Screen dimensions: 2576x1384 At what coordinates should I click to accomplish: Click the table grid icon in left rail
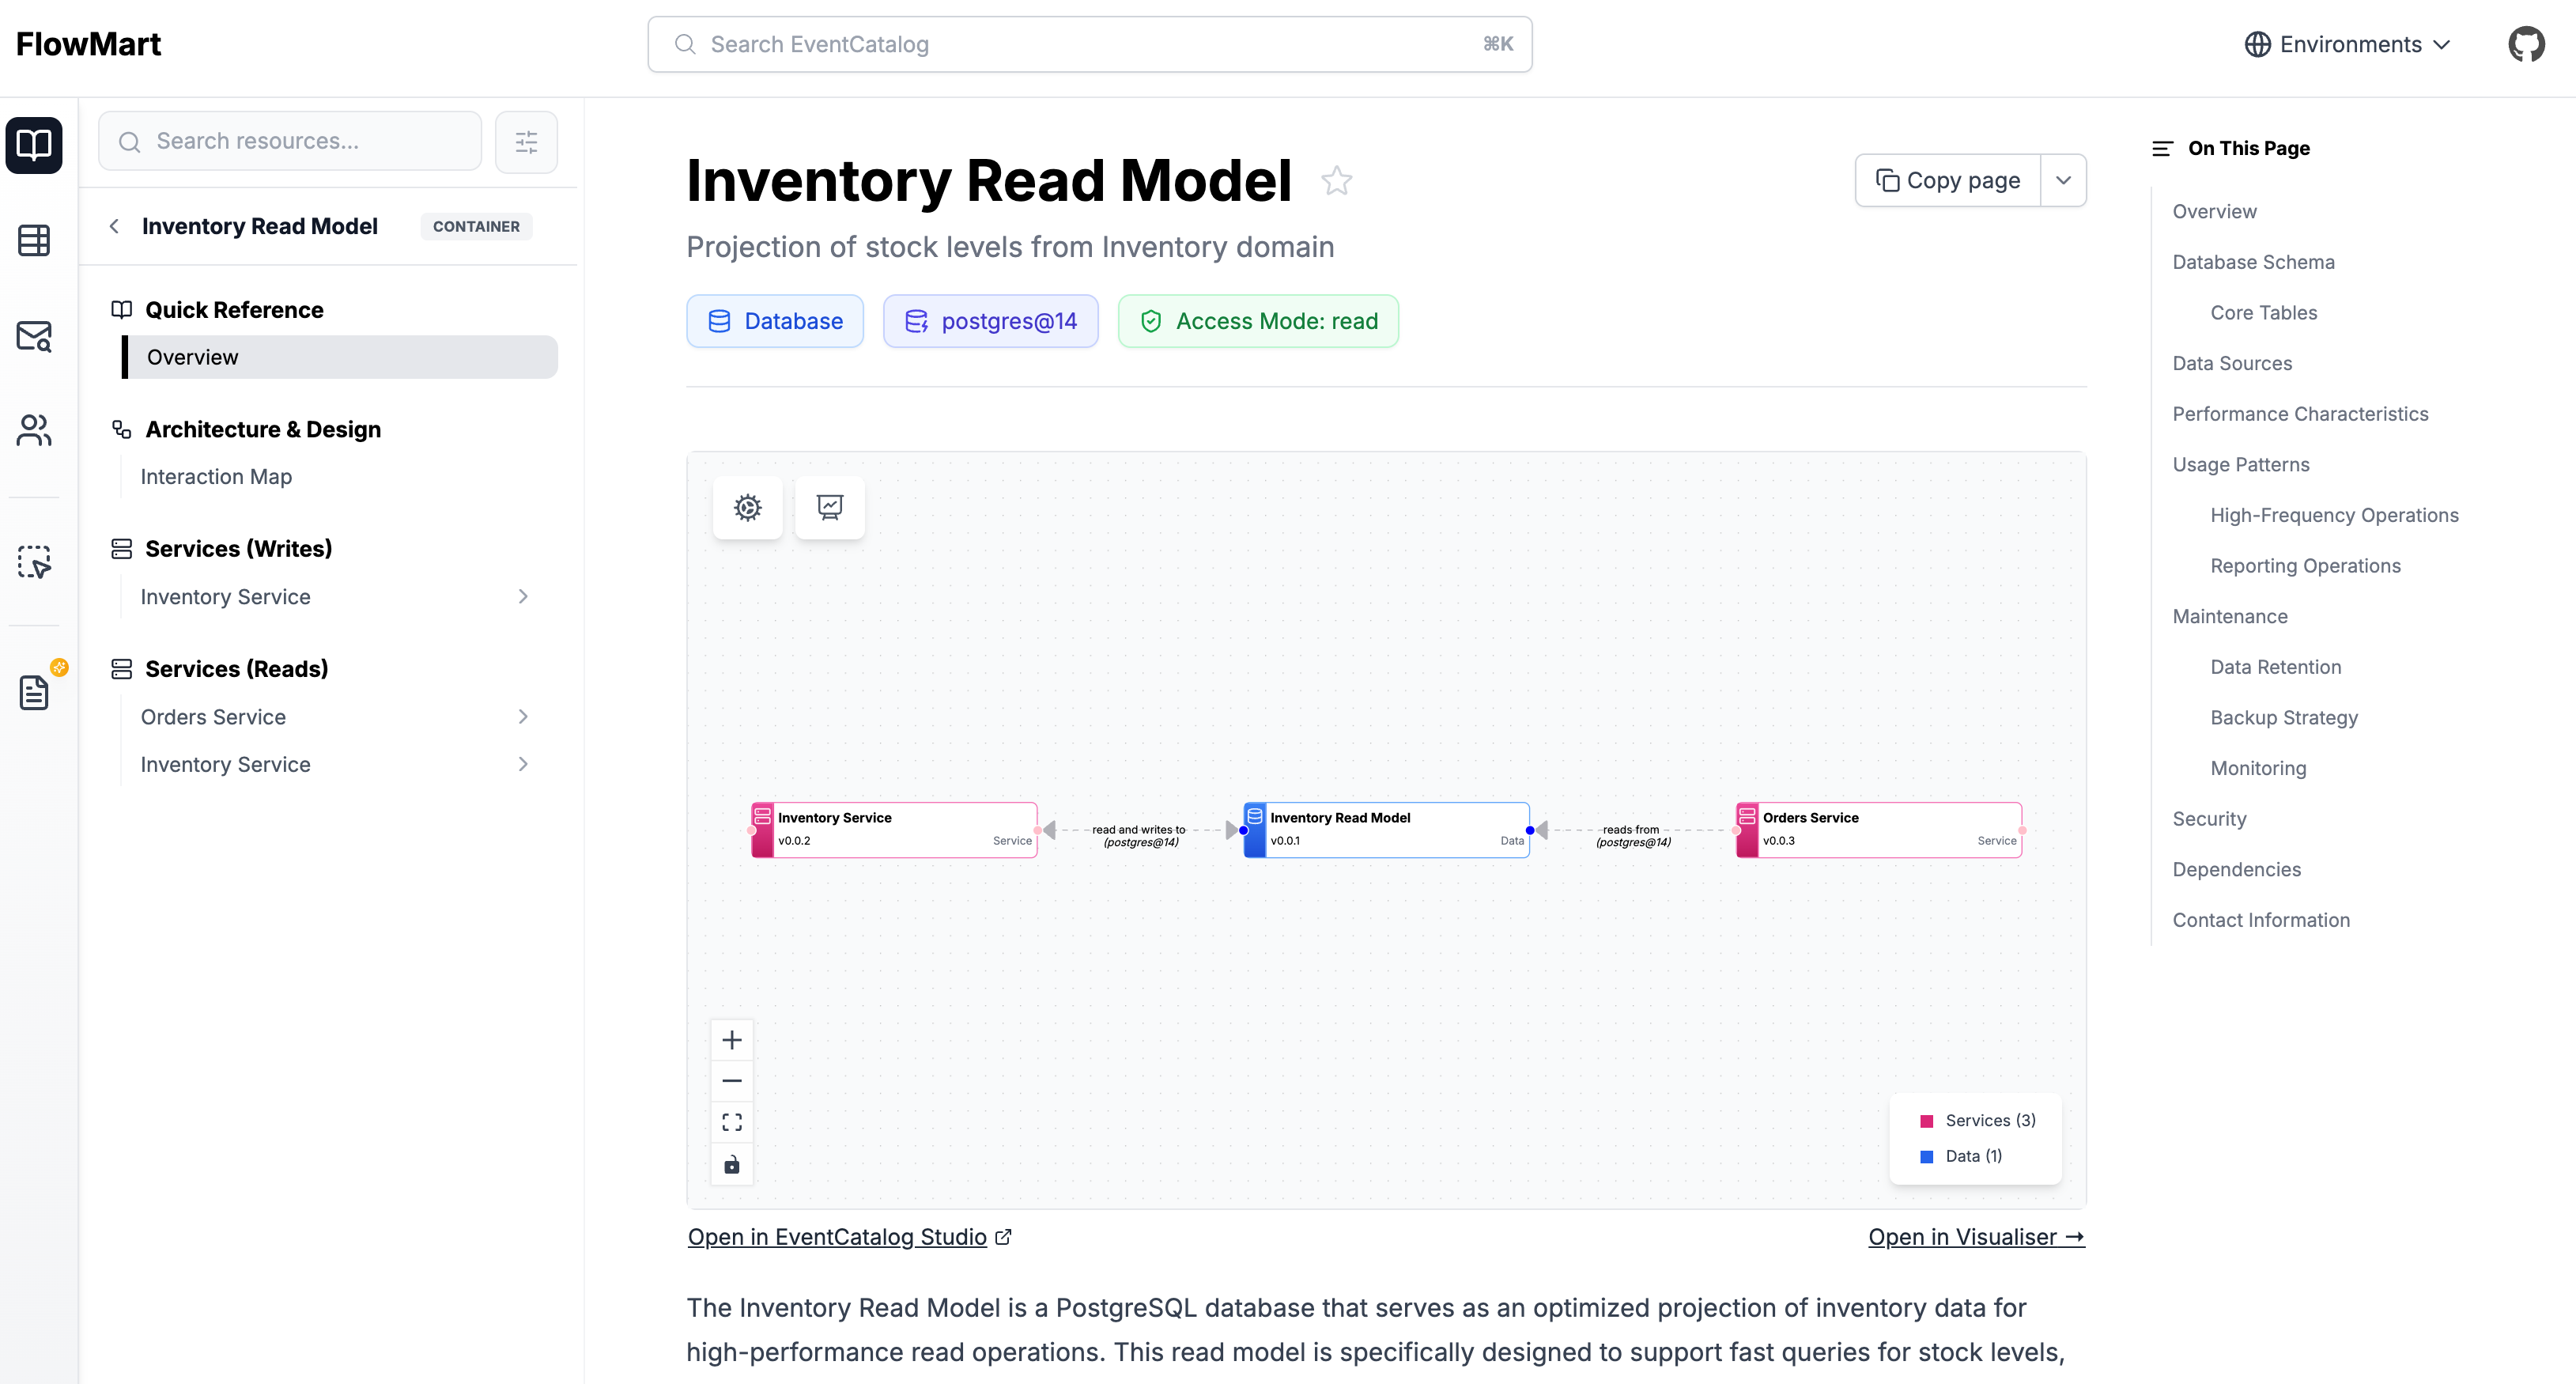point(34,240)
